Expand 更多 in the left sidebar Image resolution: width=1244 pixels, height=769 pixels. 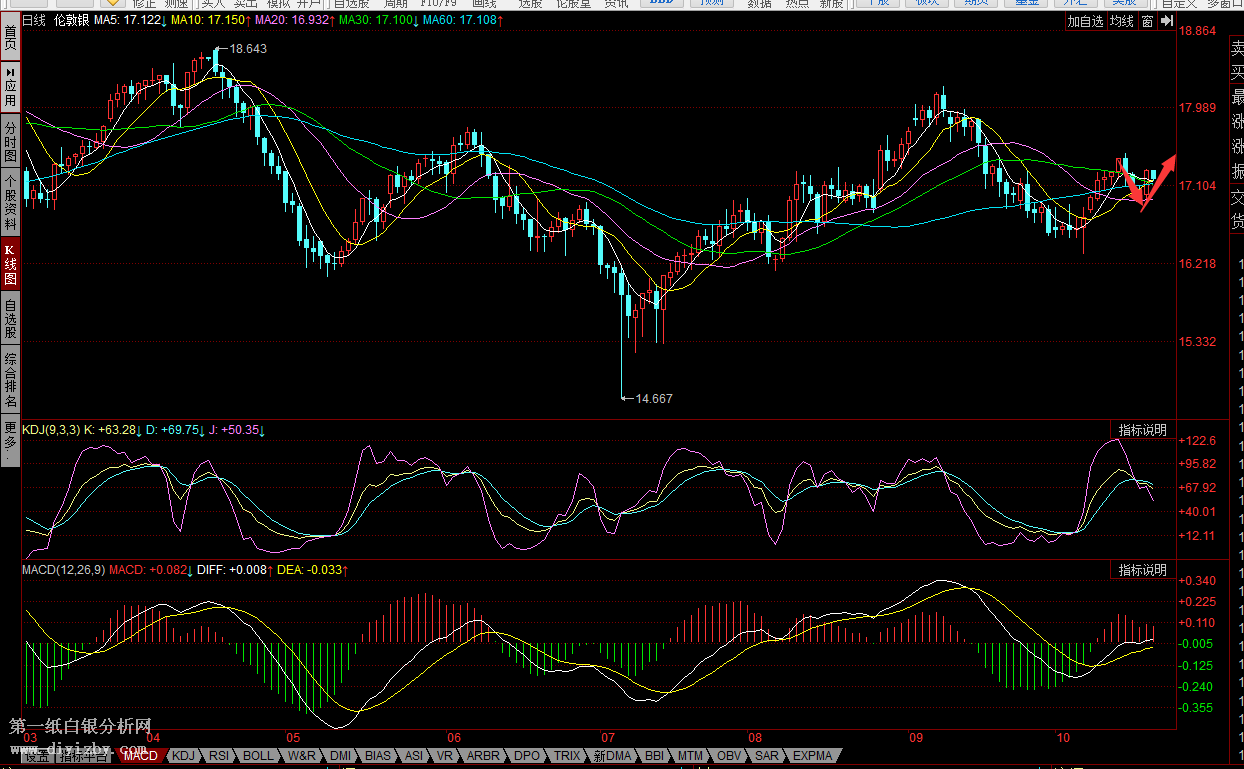(10, 441)
